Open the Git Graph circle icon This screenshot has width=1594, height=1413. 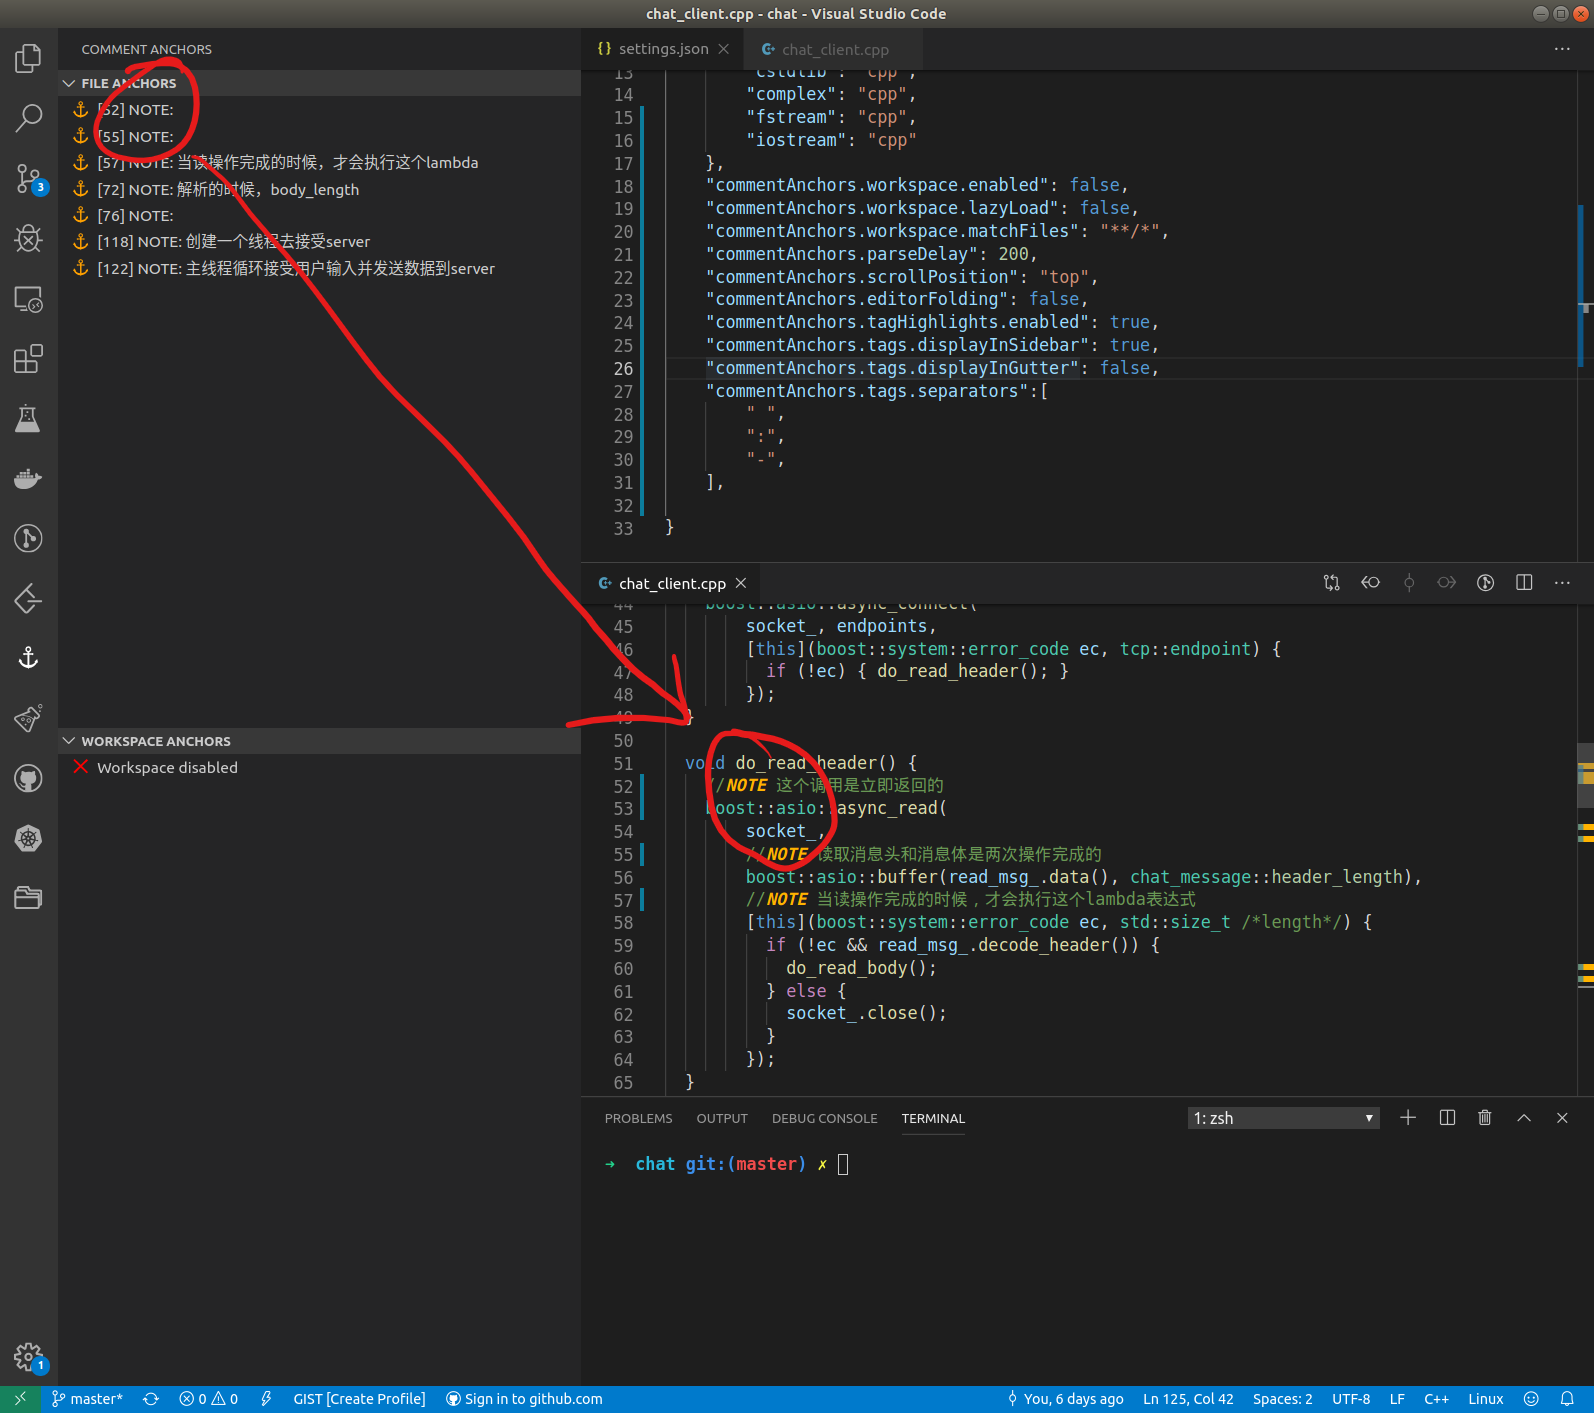click(28, 539)
